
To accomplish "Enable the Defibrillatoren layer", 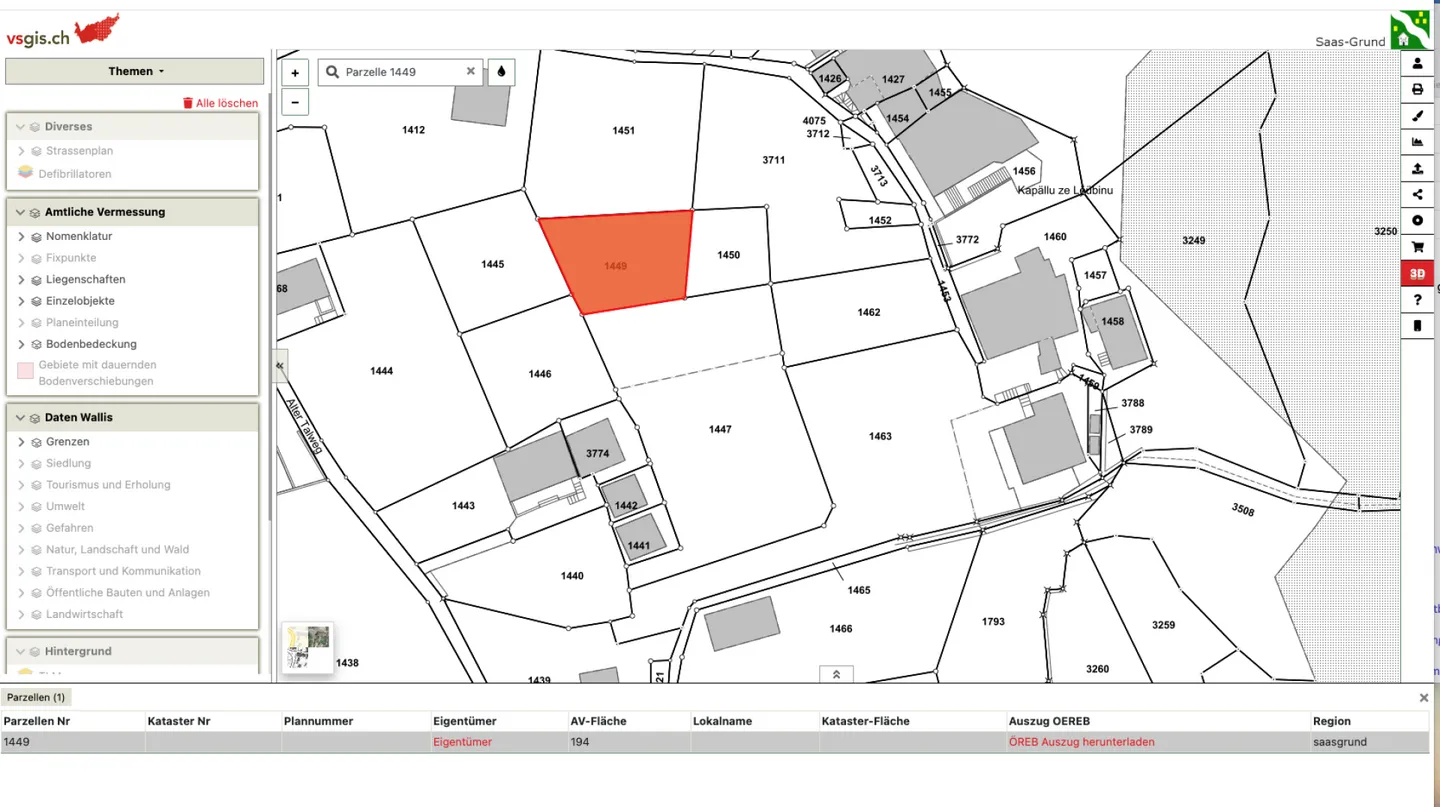I will point(26,173).
